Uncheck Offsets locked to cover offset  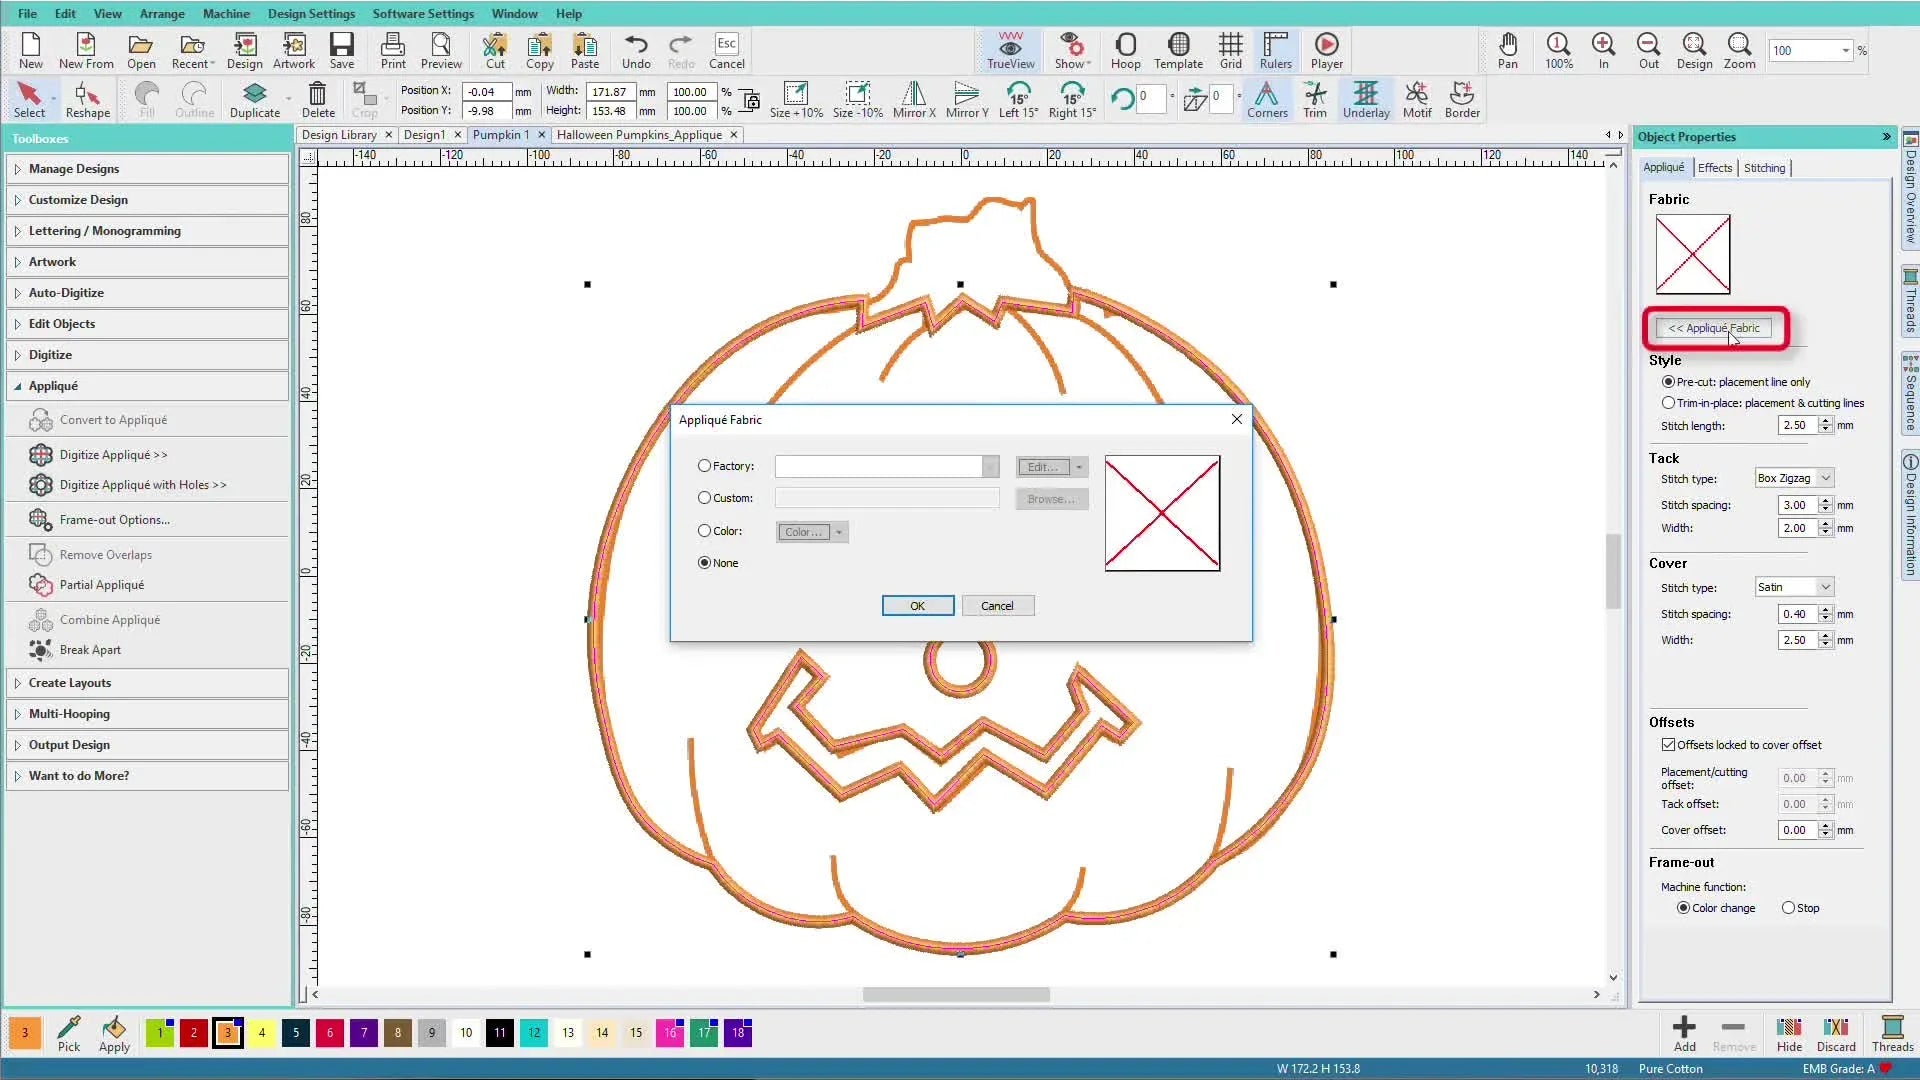1668,744
